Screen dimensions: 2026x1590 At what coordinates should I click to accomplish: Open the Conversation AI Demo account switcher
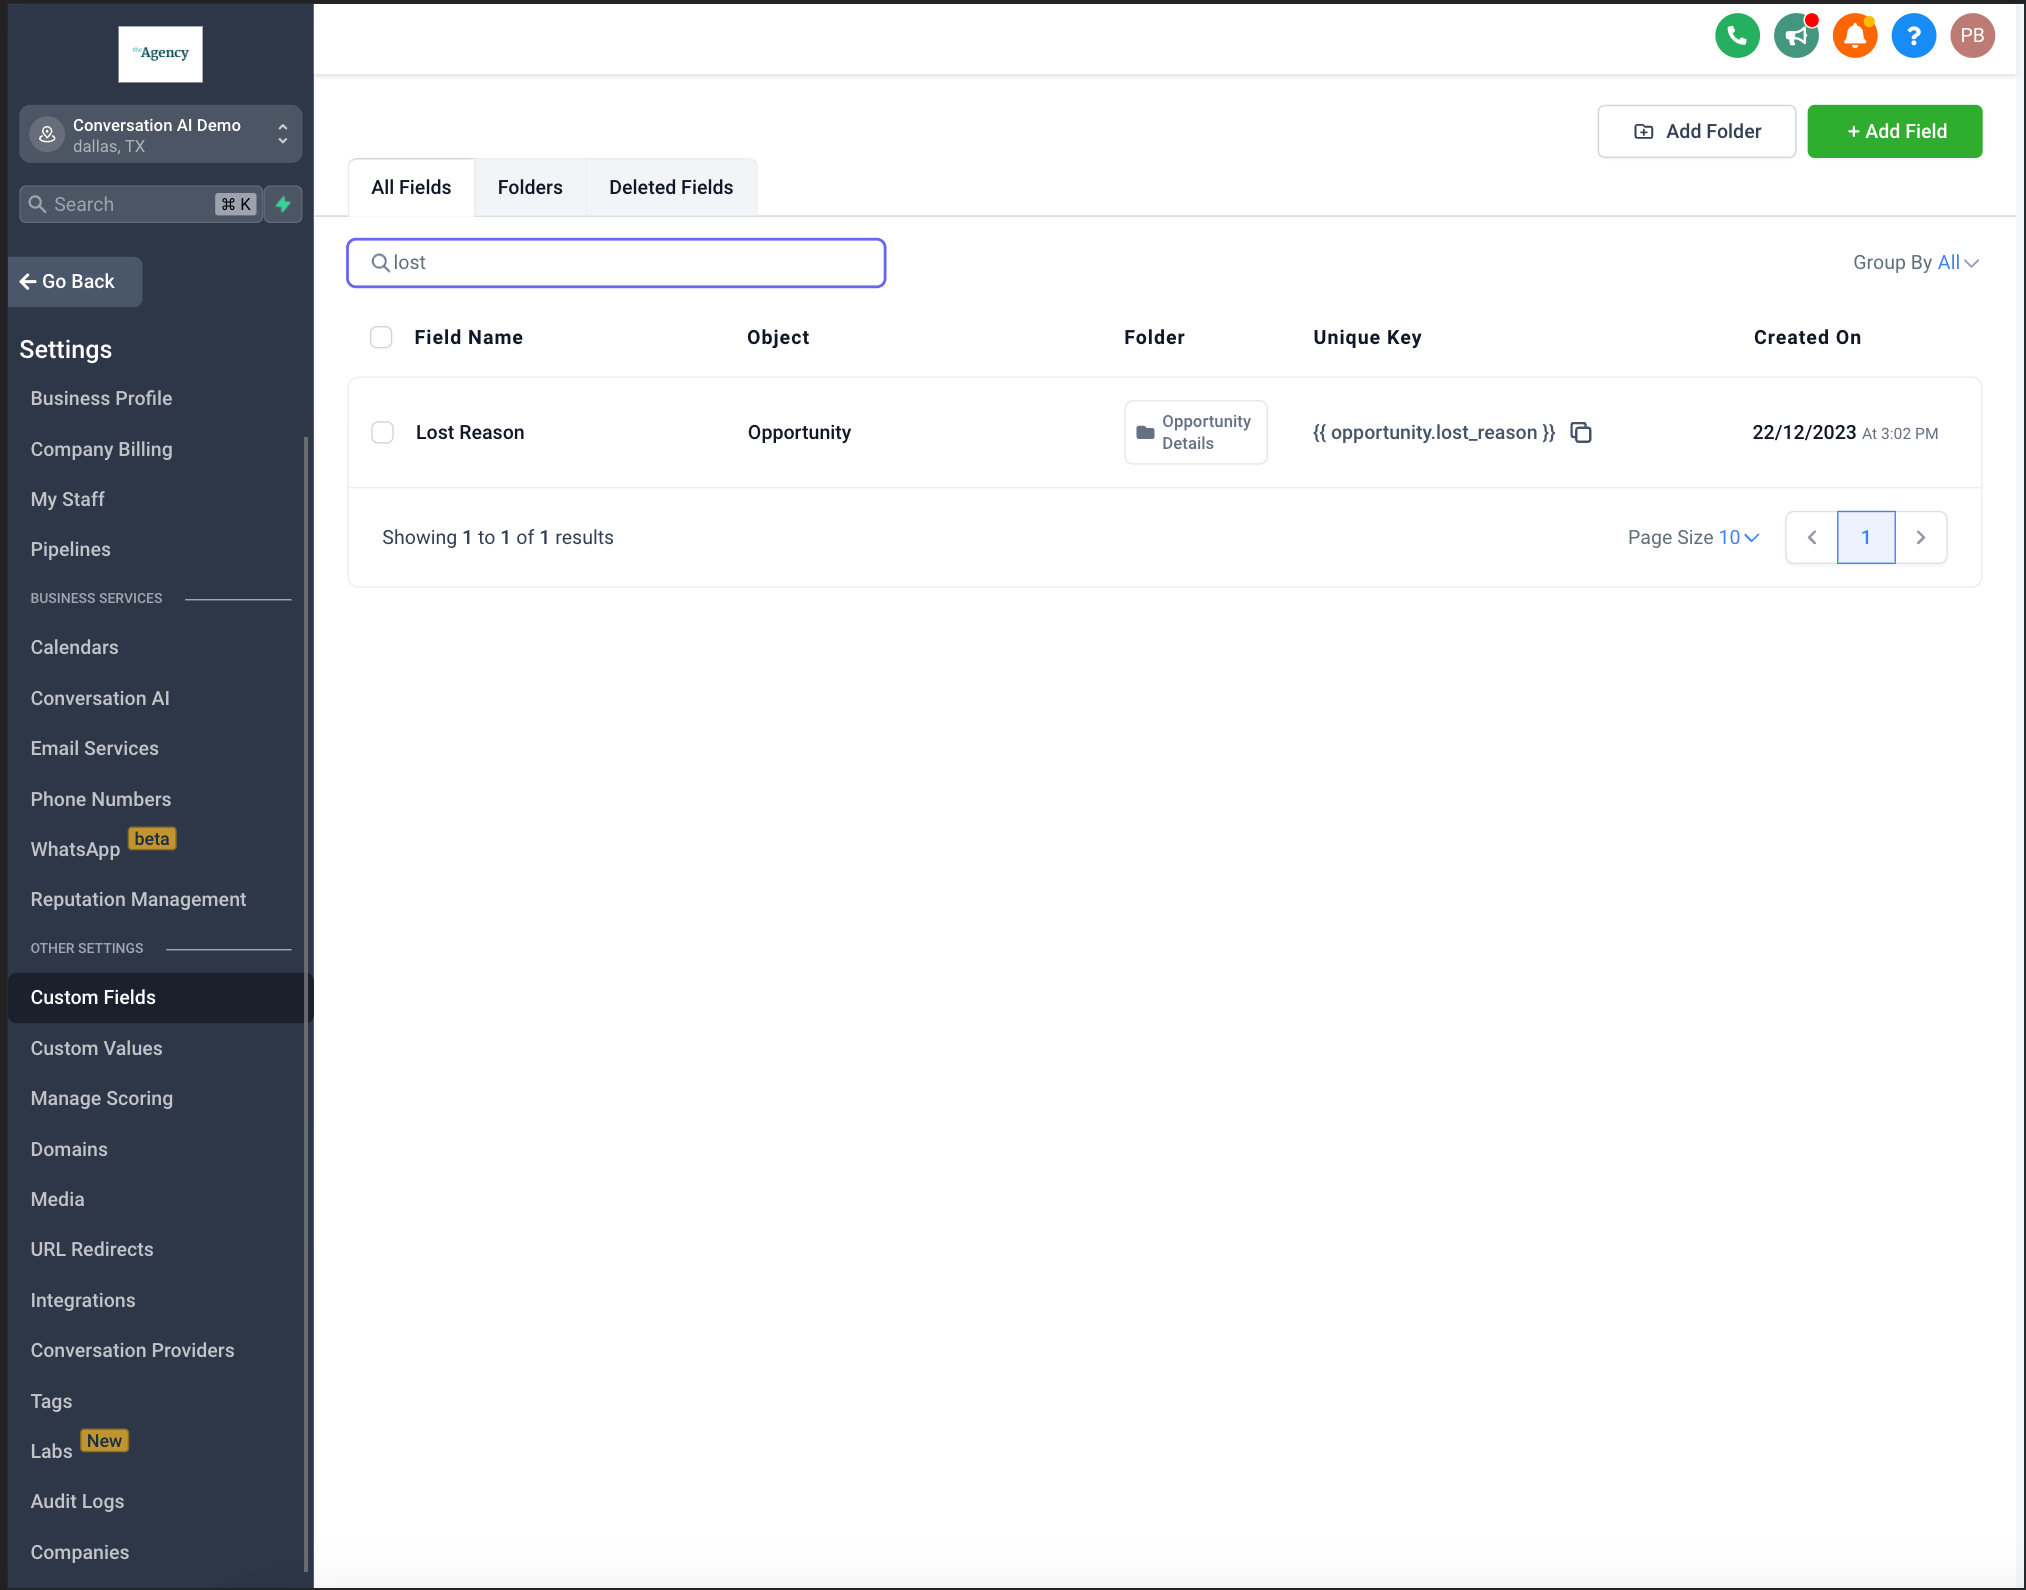(160, 134)
